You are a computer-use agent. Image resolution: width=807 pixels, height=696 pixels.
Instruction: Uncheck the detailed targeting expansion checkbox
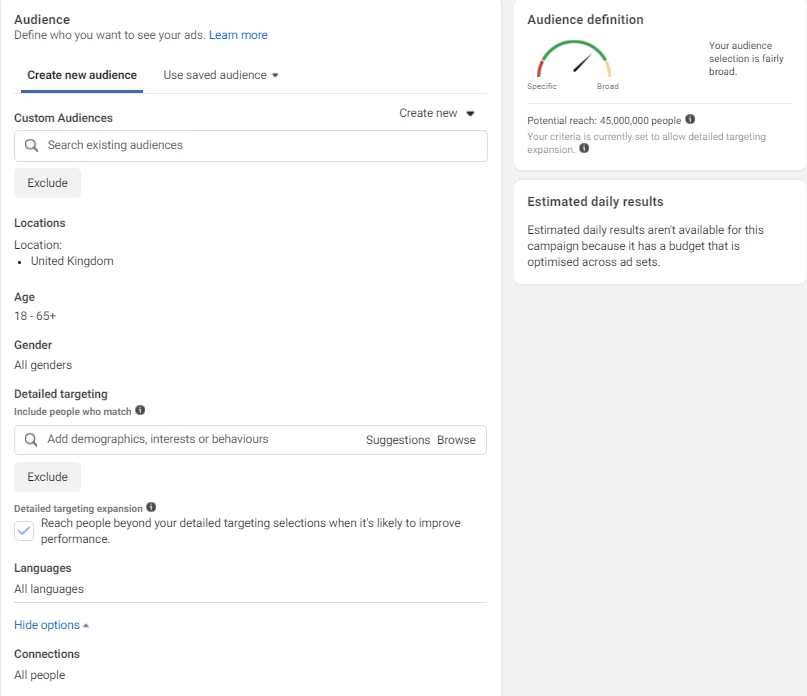(x=25, y=531)
